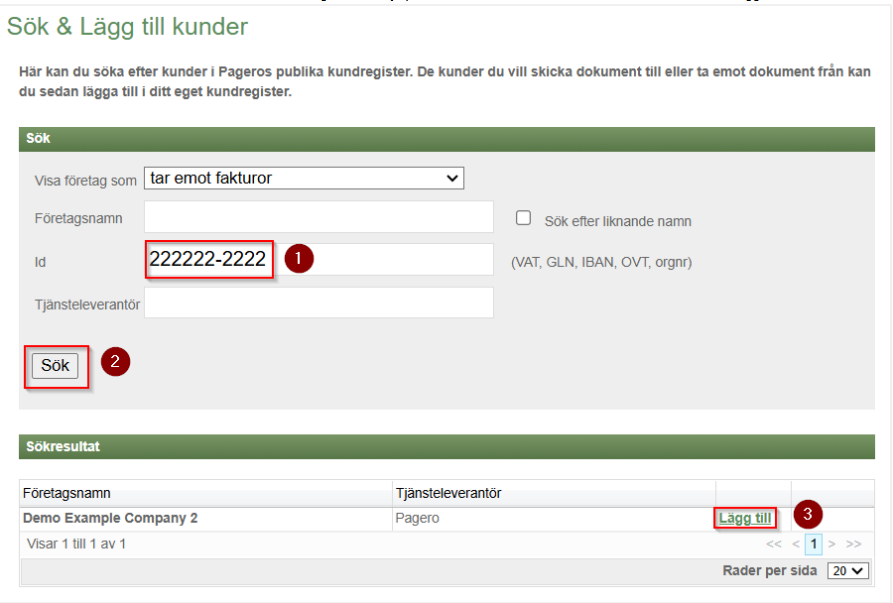The width and height of the screenshot is (893, 603).
Task: Click the Pagero cell in results
Action: click(417, 518)
